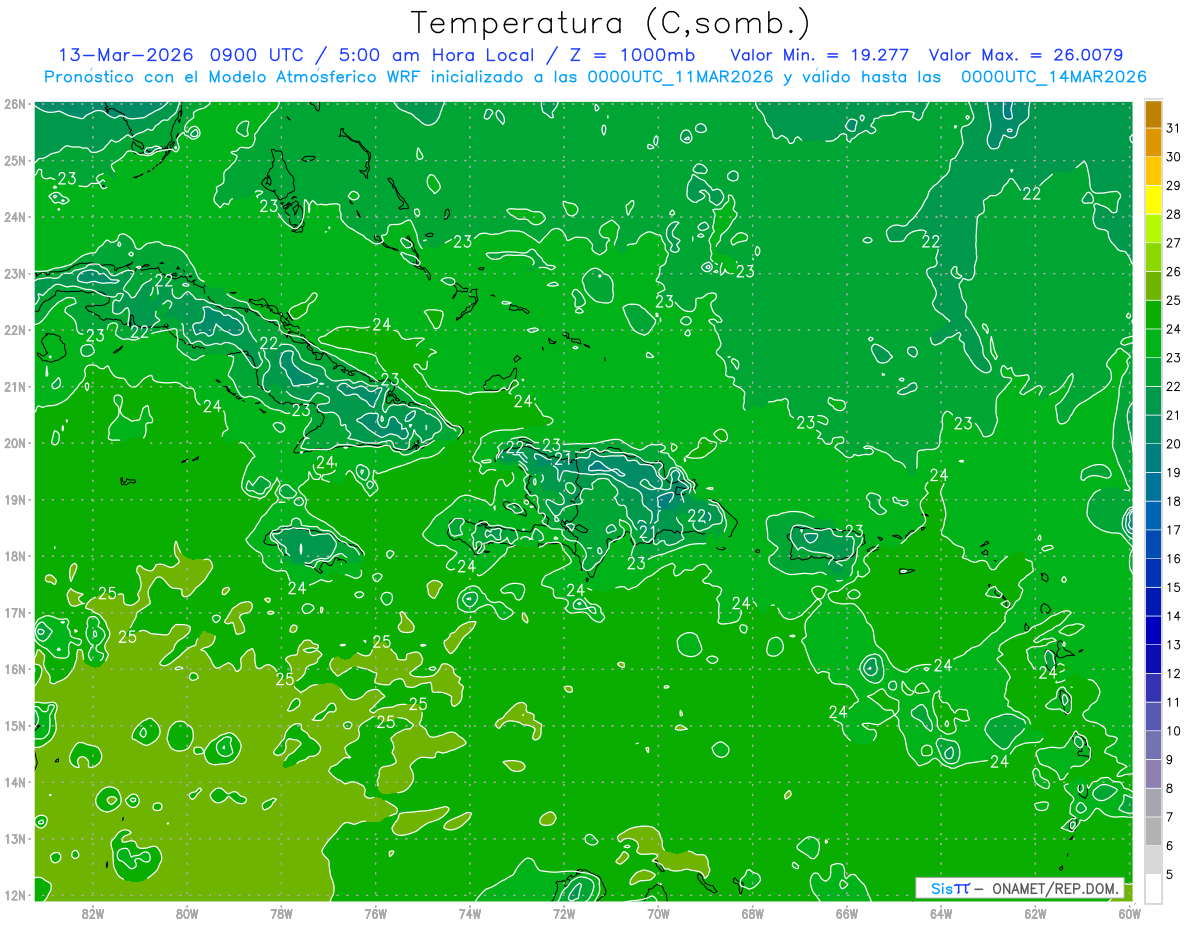Image resolution: width=1200 pixels, height=927 pixels.
Task: Click legend value "28" on the color scale
Action: (x=1173, y=214)
